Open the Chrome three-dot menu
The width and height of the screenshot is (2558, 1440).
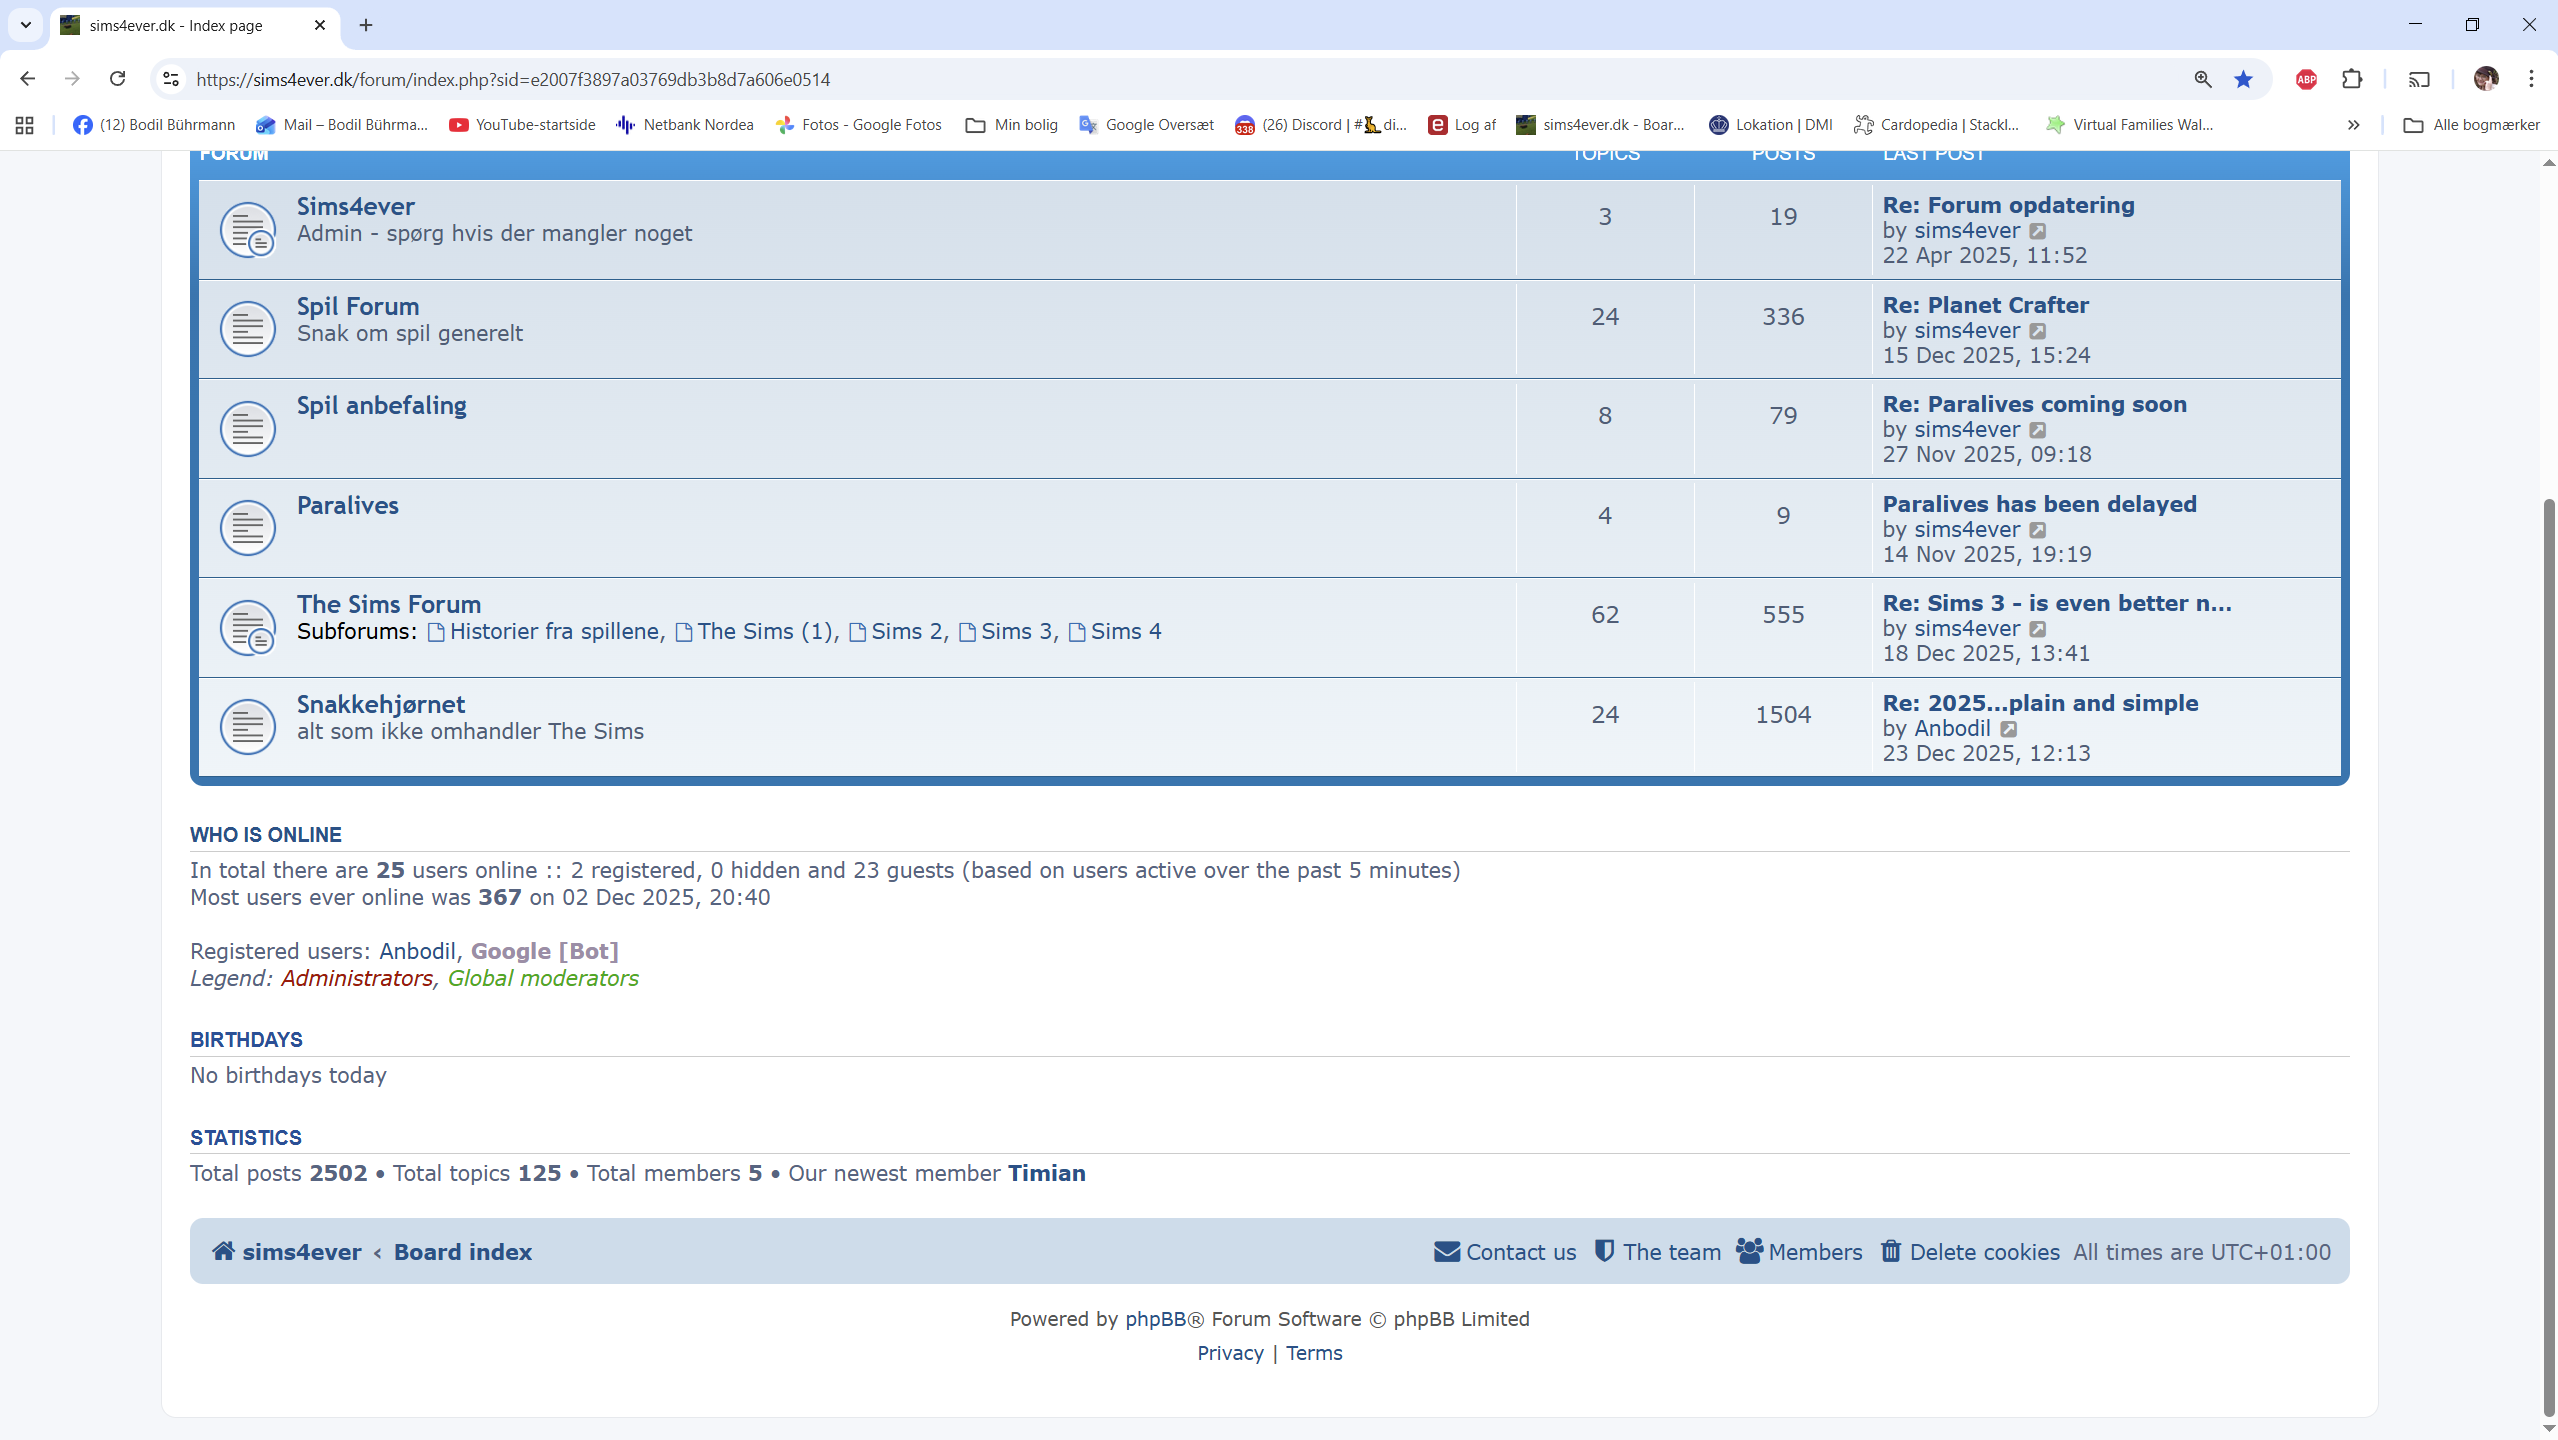(x=2531, y=79)
